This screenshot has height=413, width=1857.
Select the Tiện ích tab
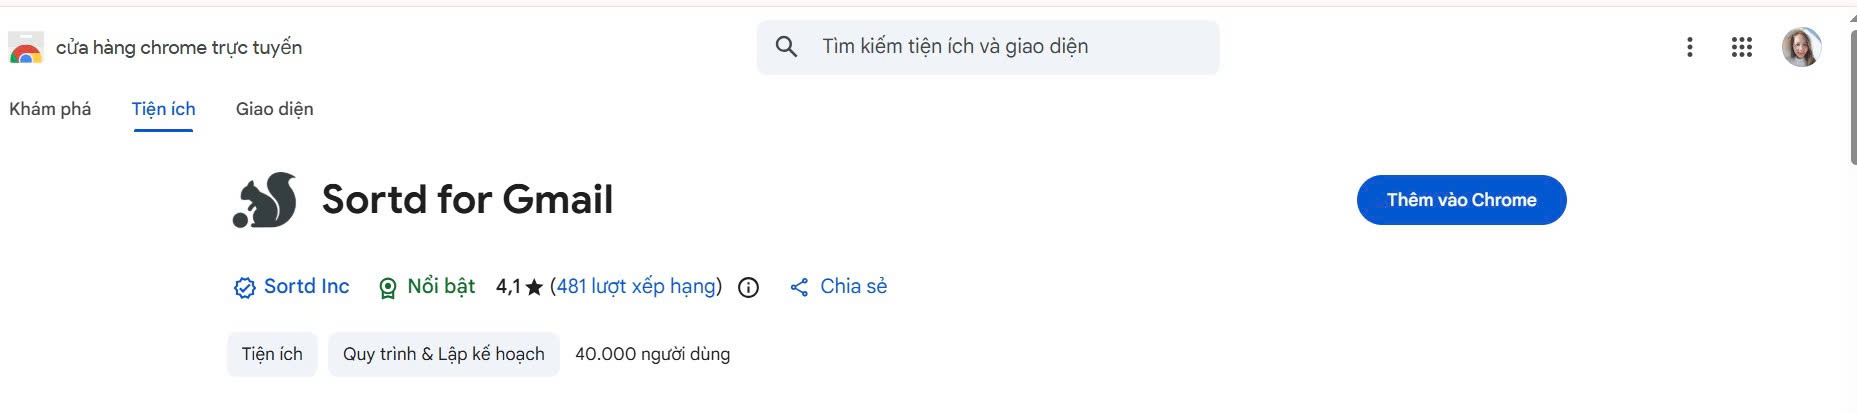163,109
